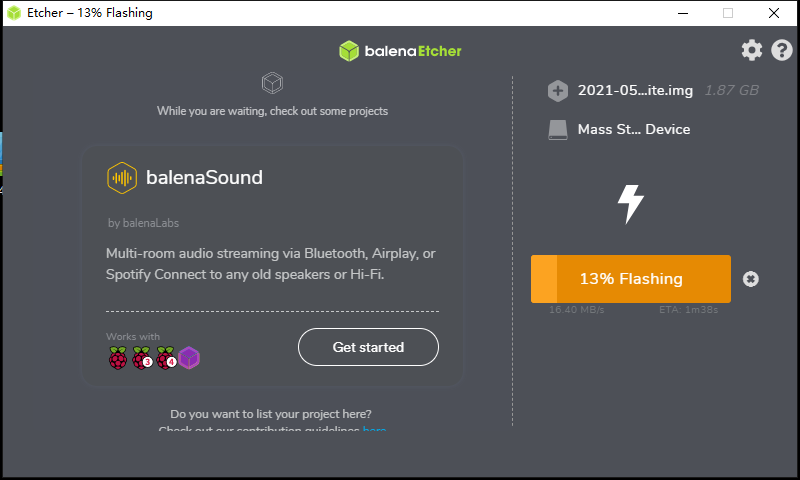800x480 pixels.
Task: Click the balenaEtcher cube logo
Action: pyautogui.click(x=349, y=51)
